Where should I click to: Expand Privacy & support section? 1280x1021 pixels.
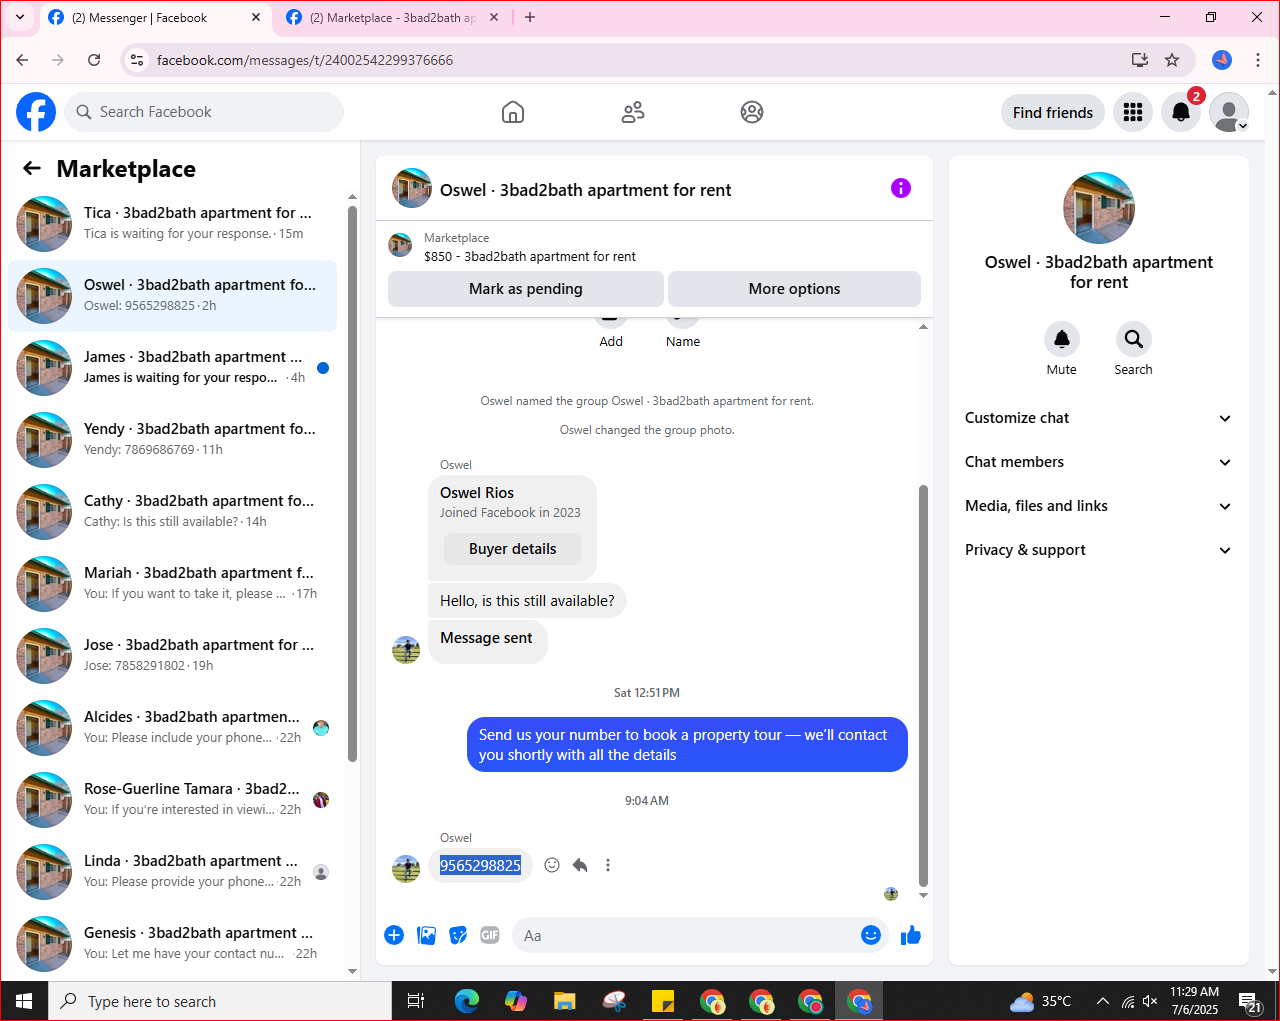(1098, 550)
